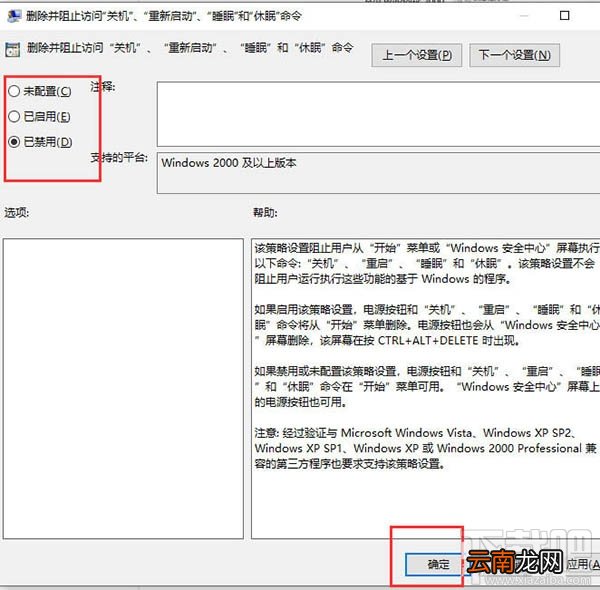
Task: Click the 帮助 help description text area
Action: [426, 389]
